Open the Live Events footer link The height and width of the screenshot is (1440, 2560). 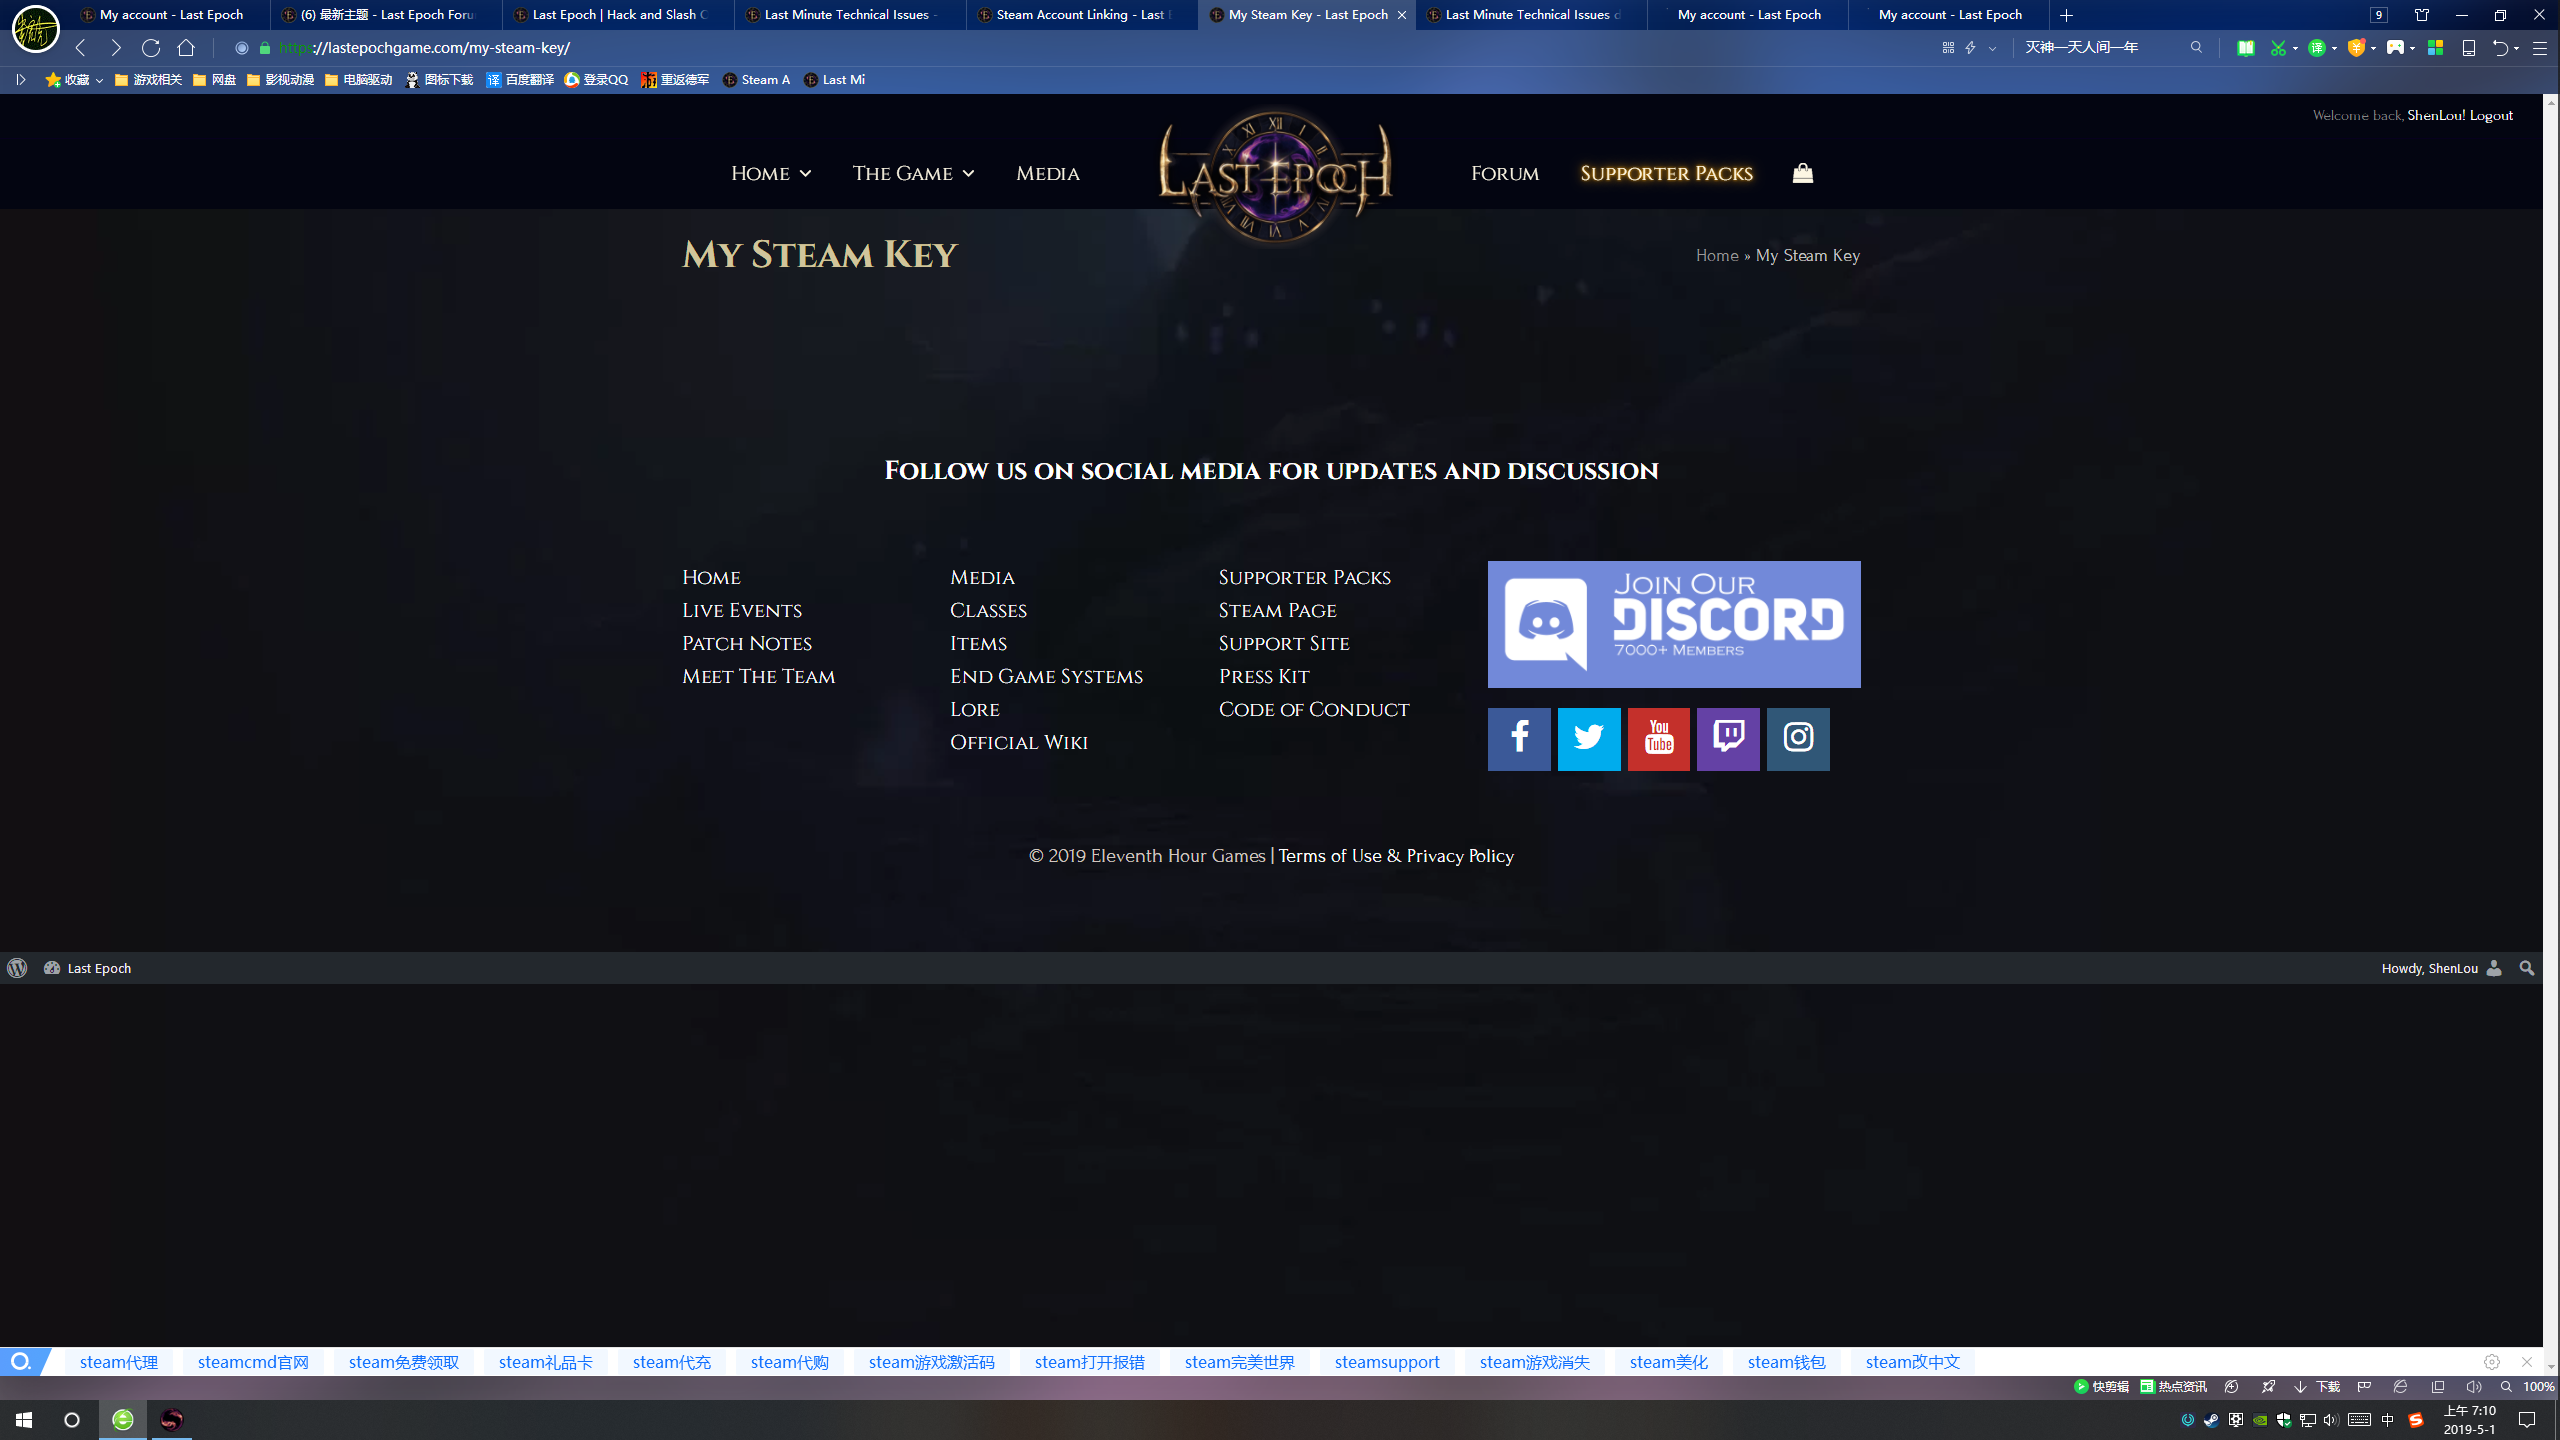click(x=742, y=610)
